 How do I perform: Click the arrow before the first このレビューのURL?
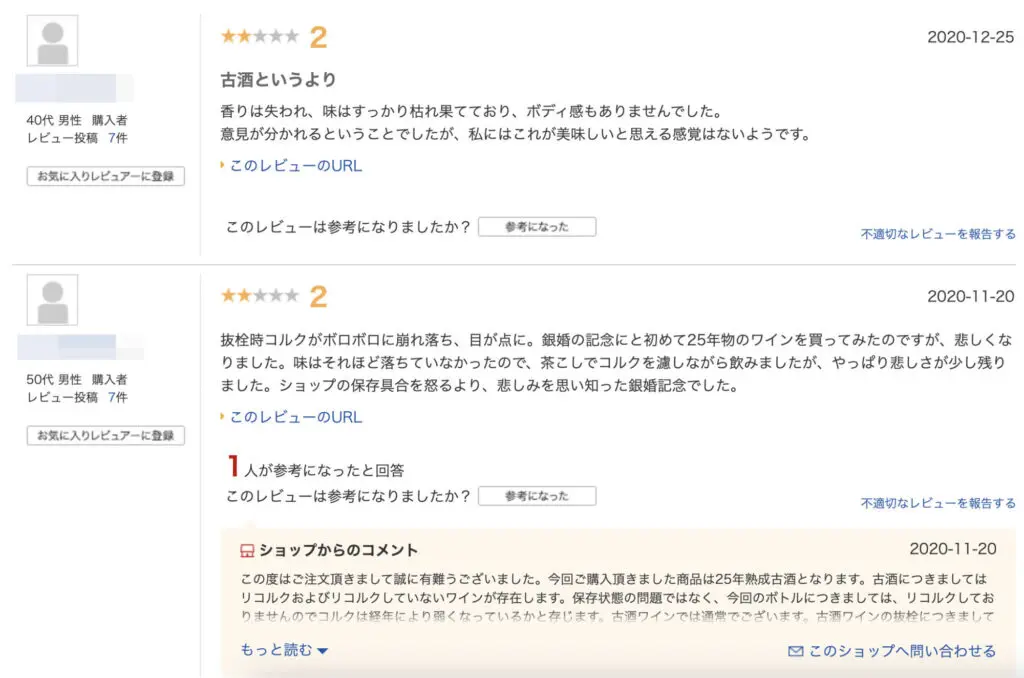click(x=223, y=165)
